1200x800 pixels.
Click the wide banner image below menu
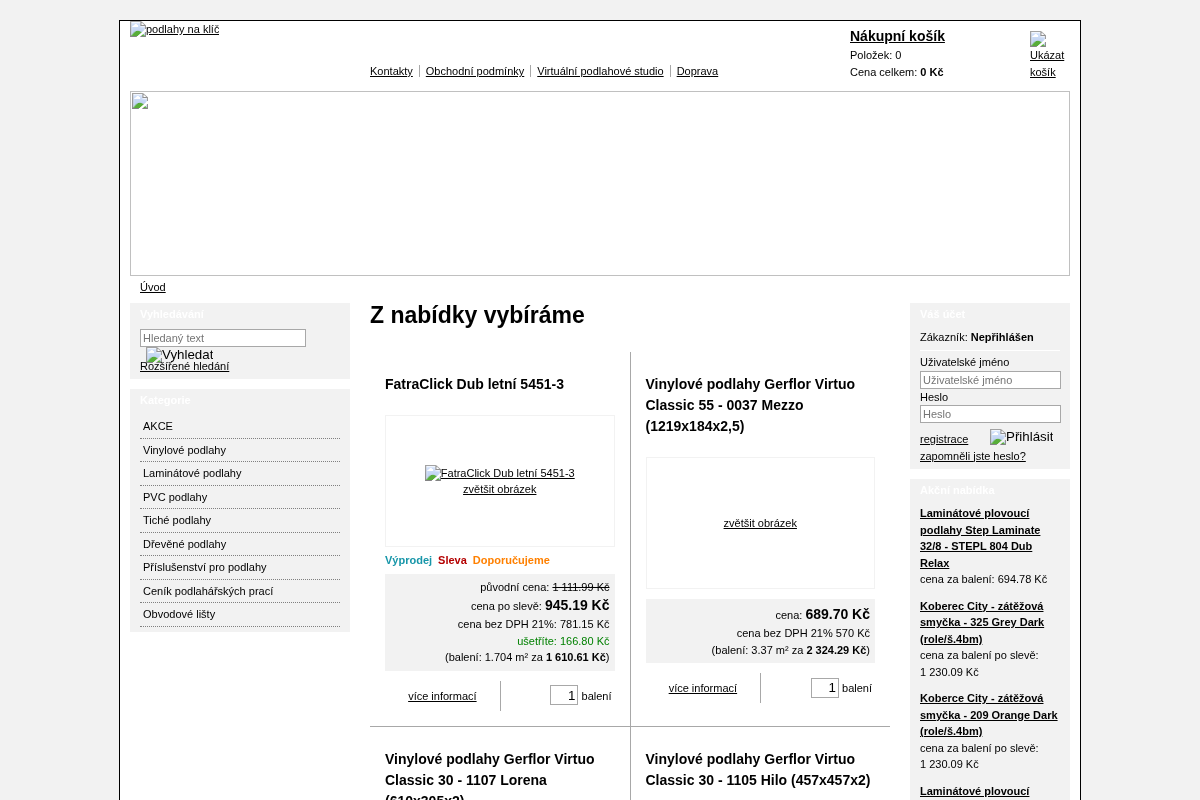click(600, 183)
